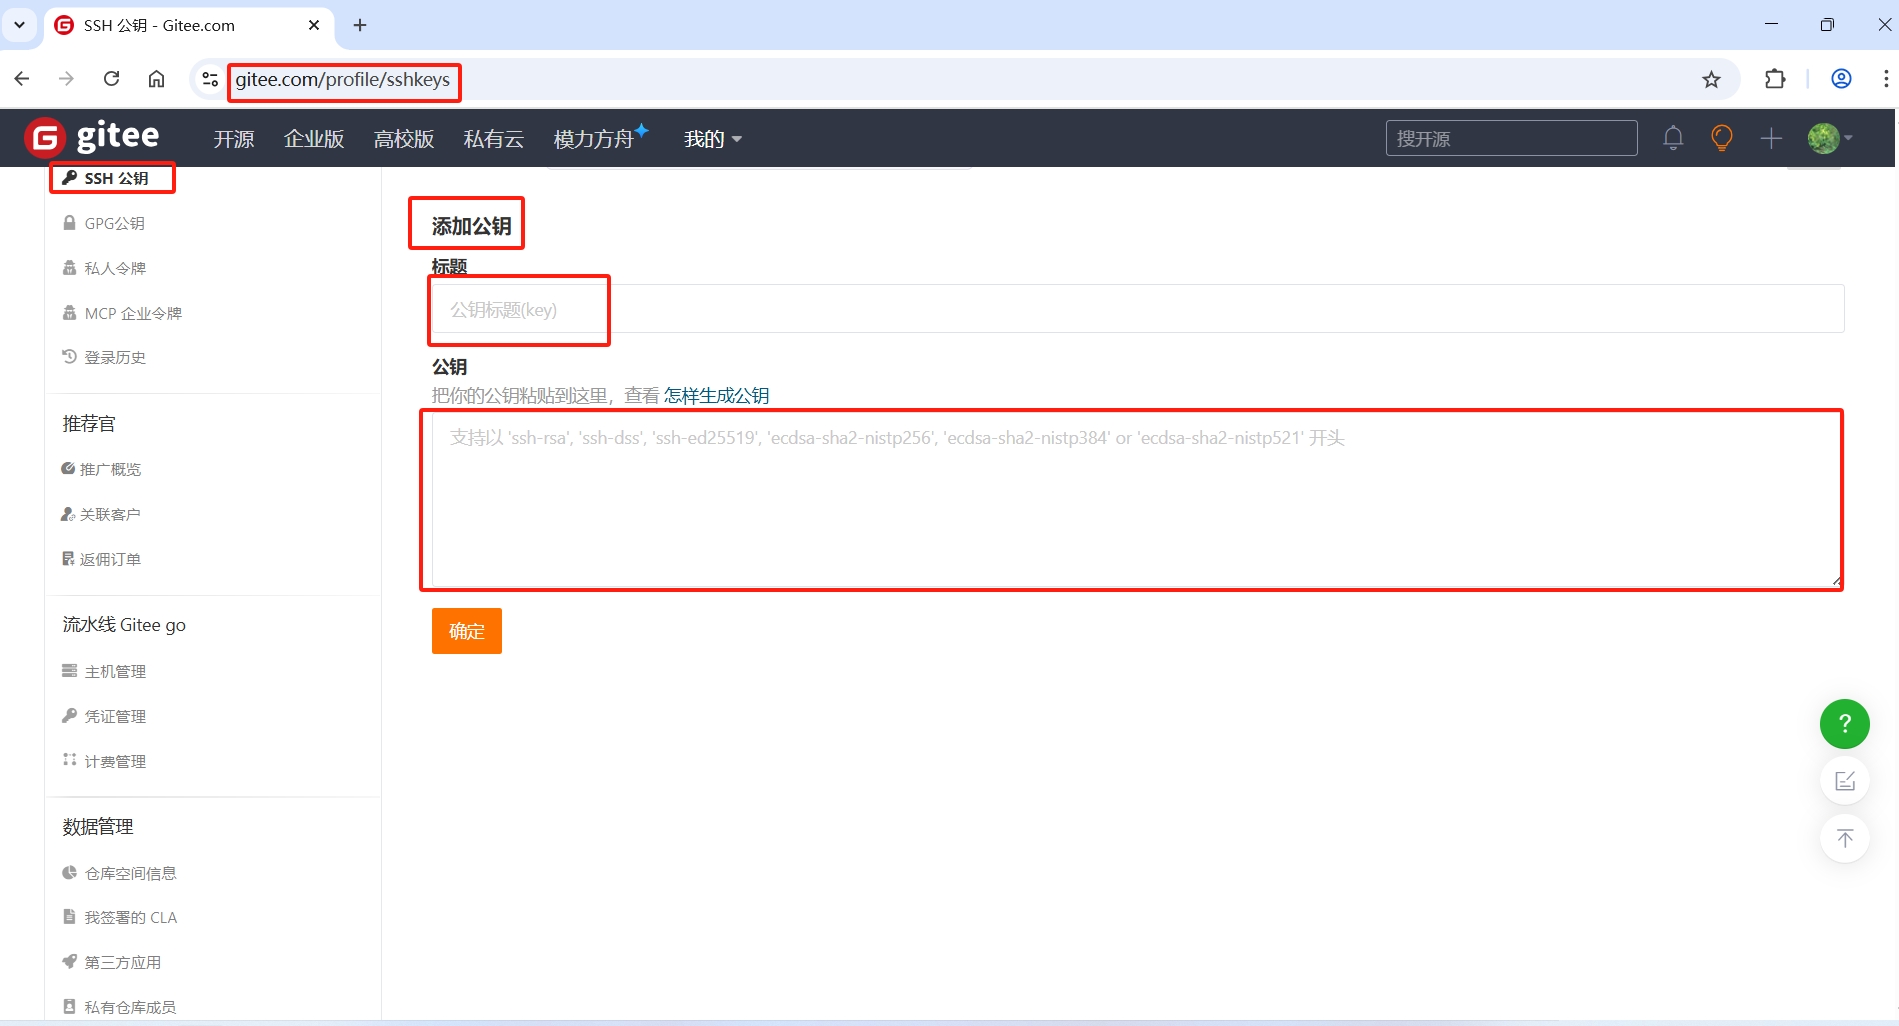Click the orange lightbulb icon
Viewport: 1899px width, 1026px height.
(1721, 138)
